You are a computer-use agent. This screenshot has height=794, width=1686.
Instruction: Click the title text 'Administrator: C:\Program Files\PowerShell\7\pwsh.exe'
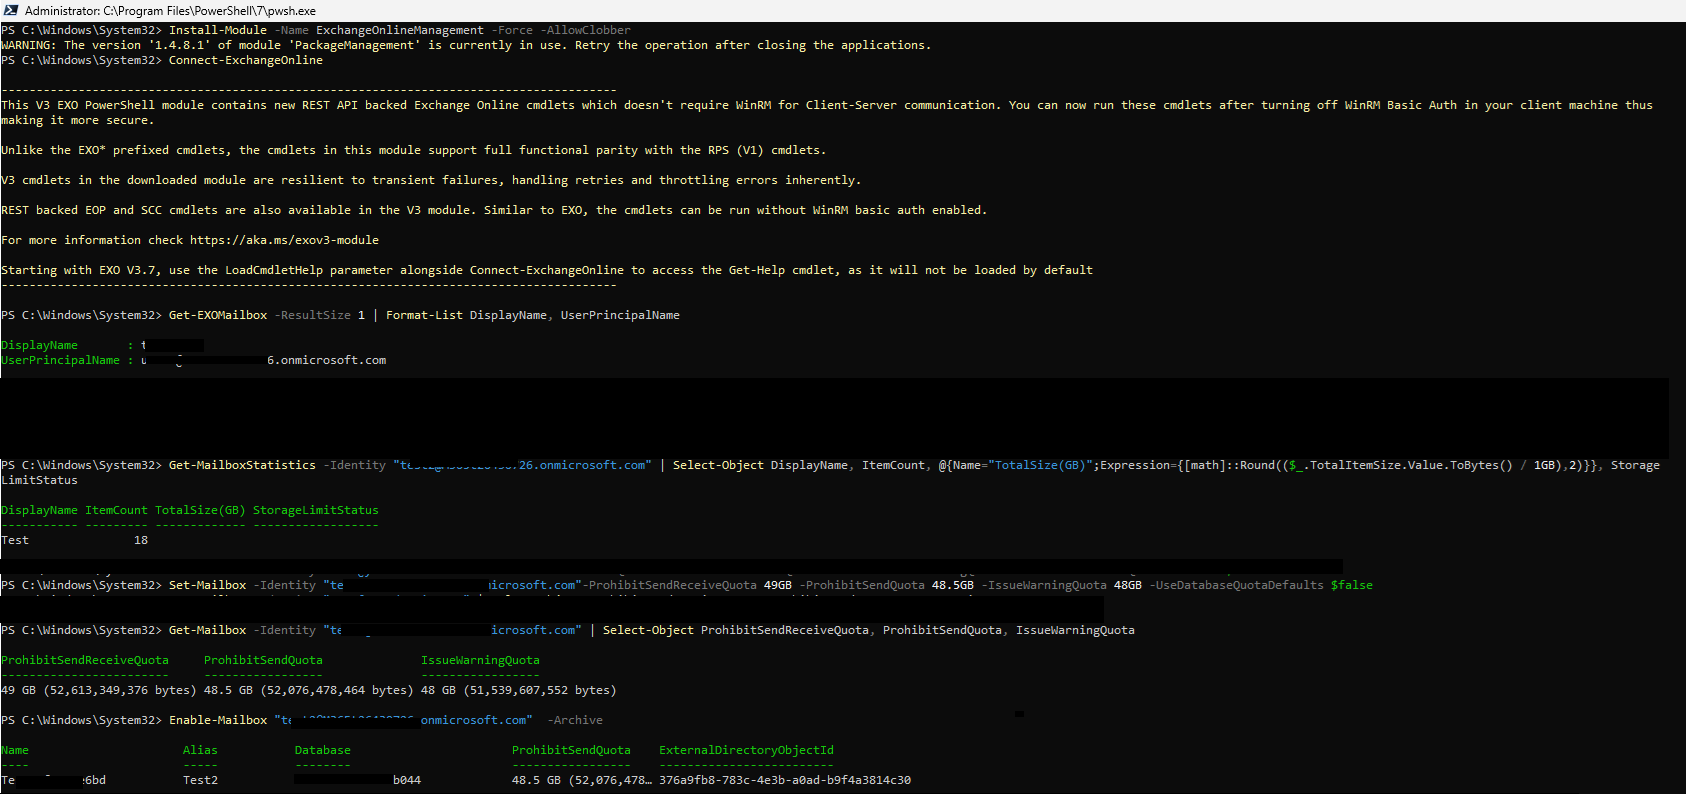(170, 11)
